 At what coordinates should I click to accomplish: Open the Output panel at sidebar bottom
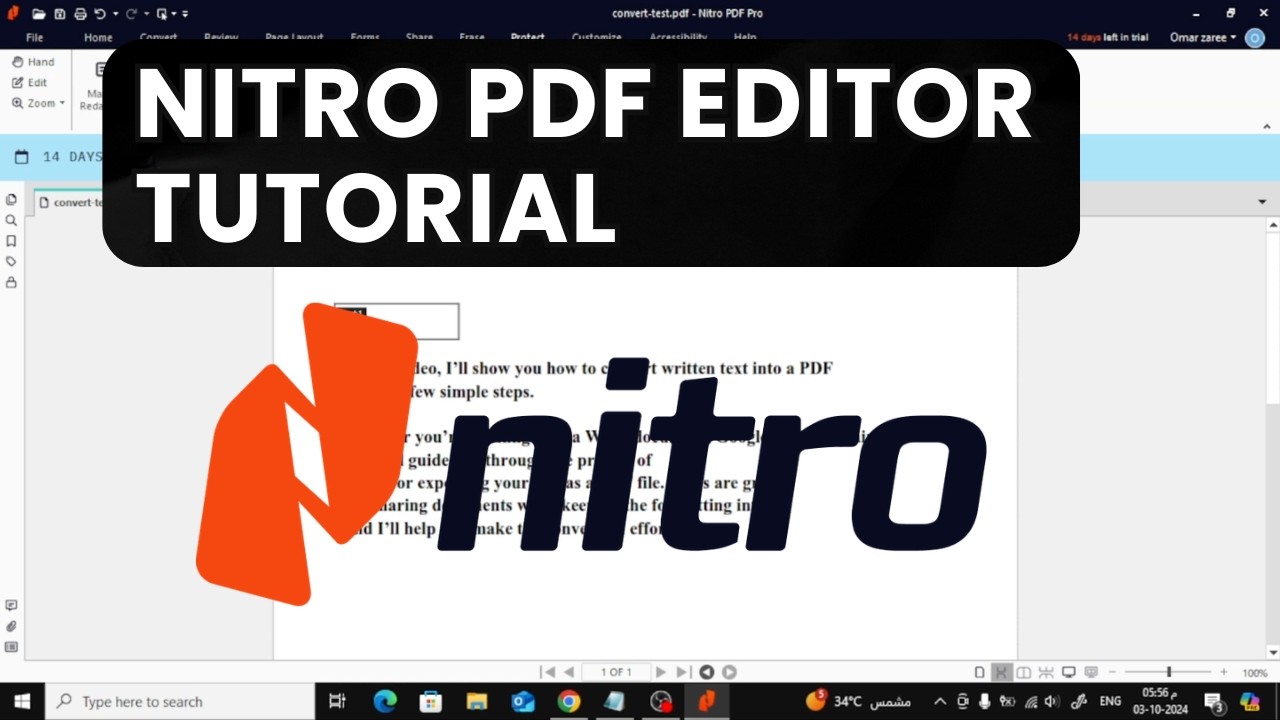pos(11,647)
